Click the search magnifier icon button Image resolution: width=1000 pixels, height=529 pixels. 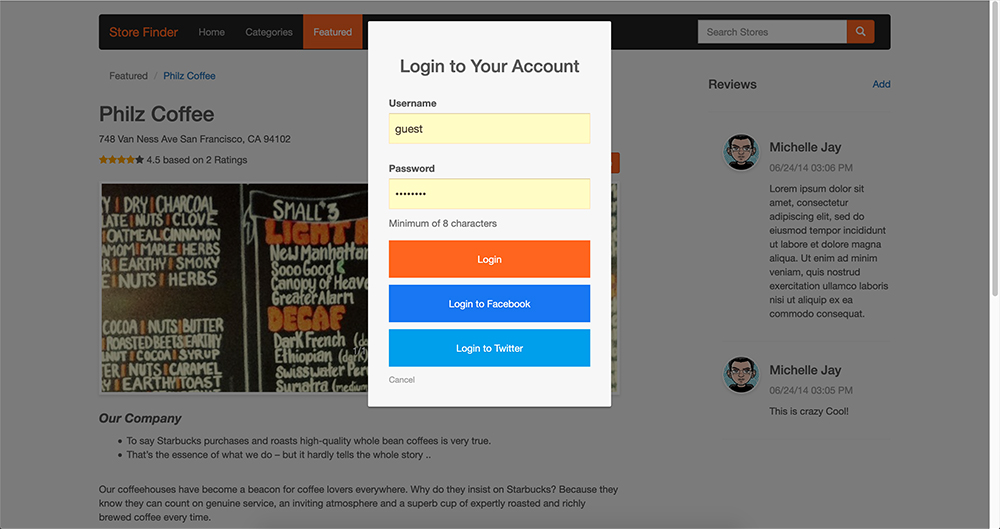860,32
